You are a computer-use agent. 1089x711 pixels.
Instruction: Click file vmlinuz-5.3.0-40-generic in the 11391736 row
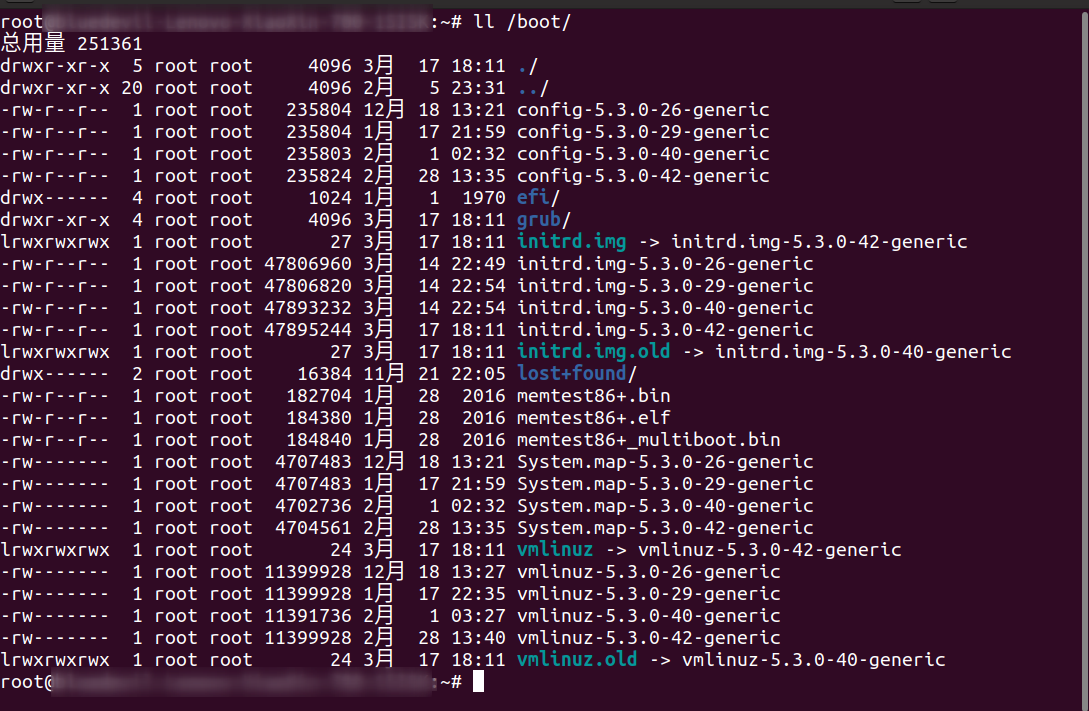click(x=649, y=616)
